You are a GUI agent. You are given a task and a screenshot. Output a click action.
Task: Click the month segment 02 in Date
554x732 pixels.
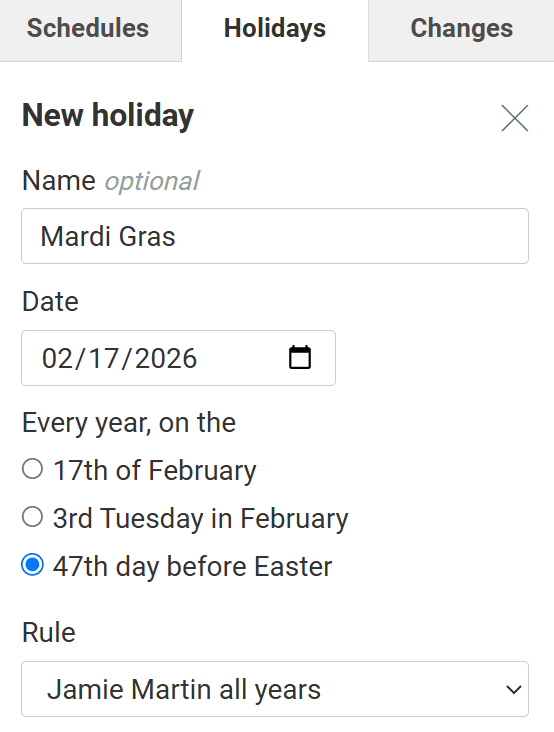point(56,358)
